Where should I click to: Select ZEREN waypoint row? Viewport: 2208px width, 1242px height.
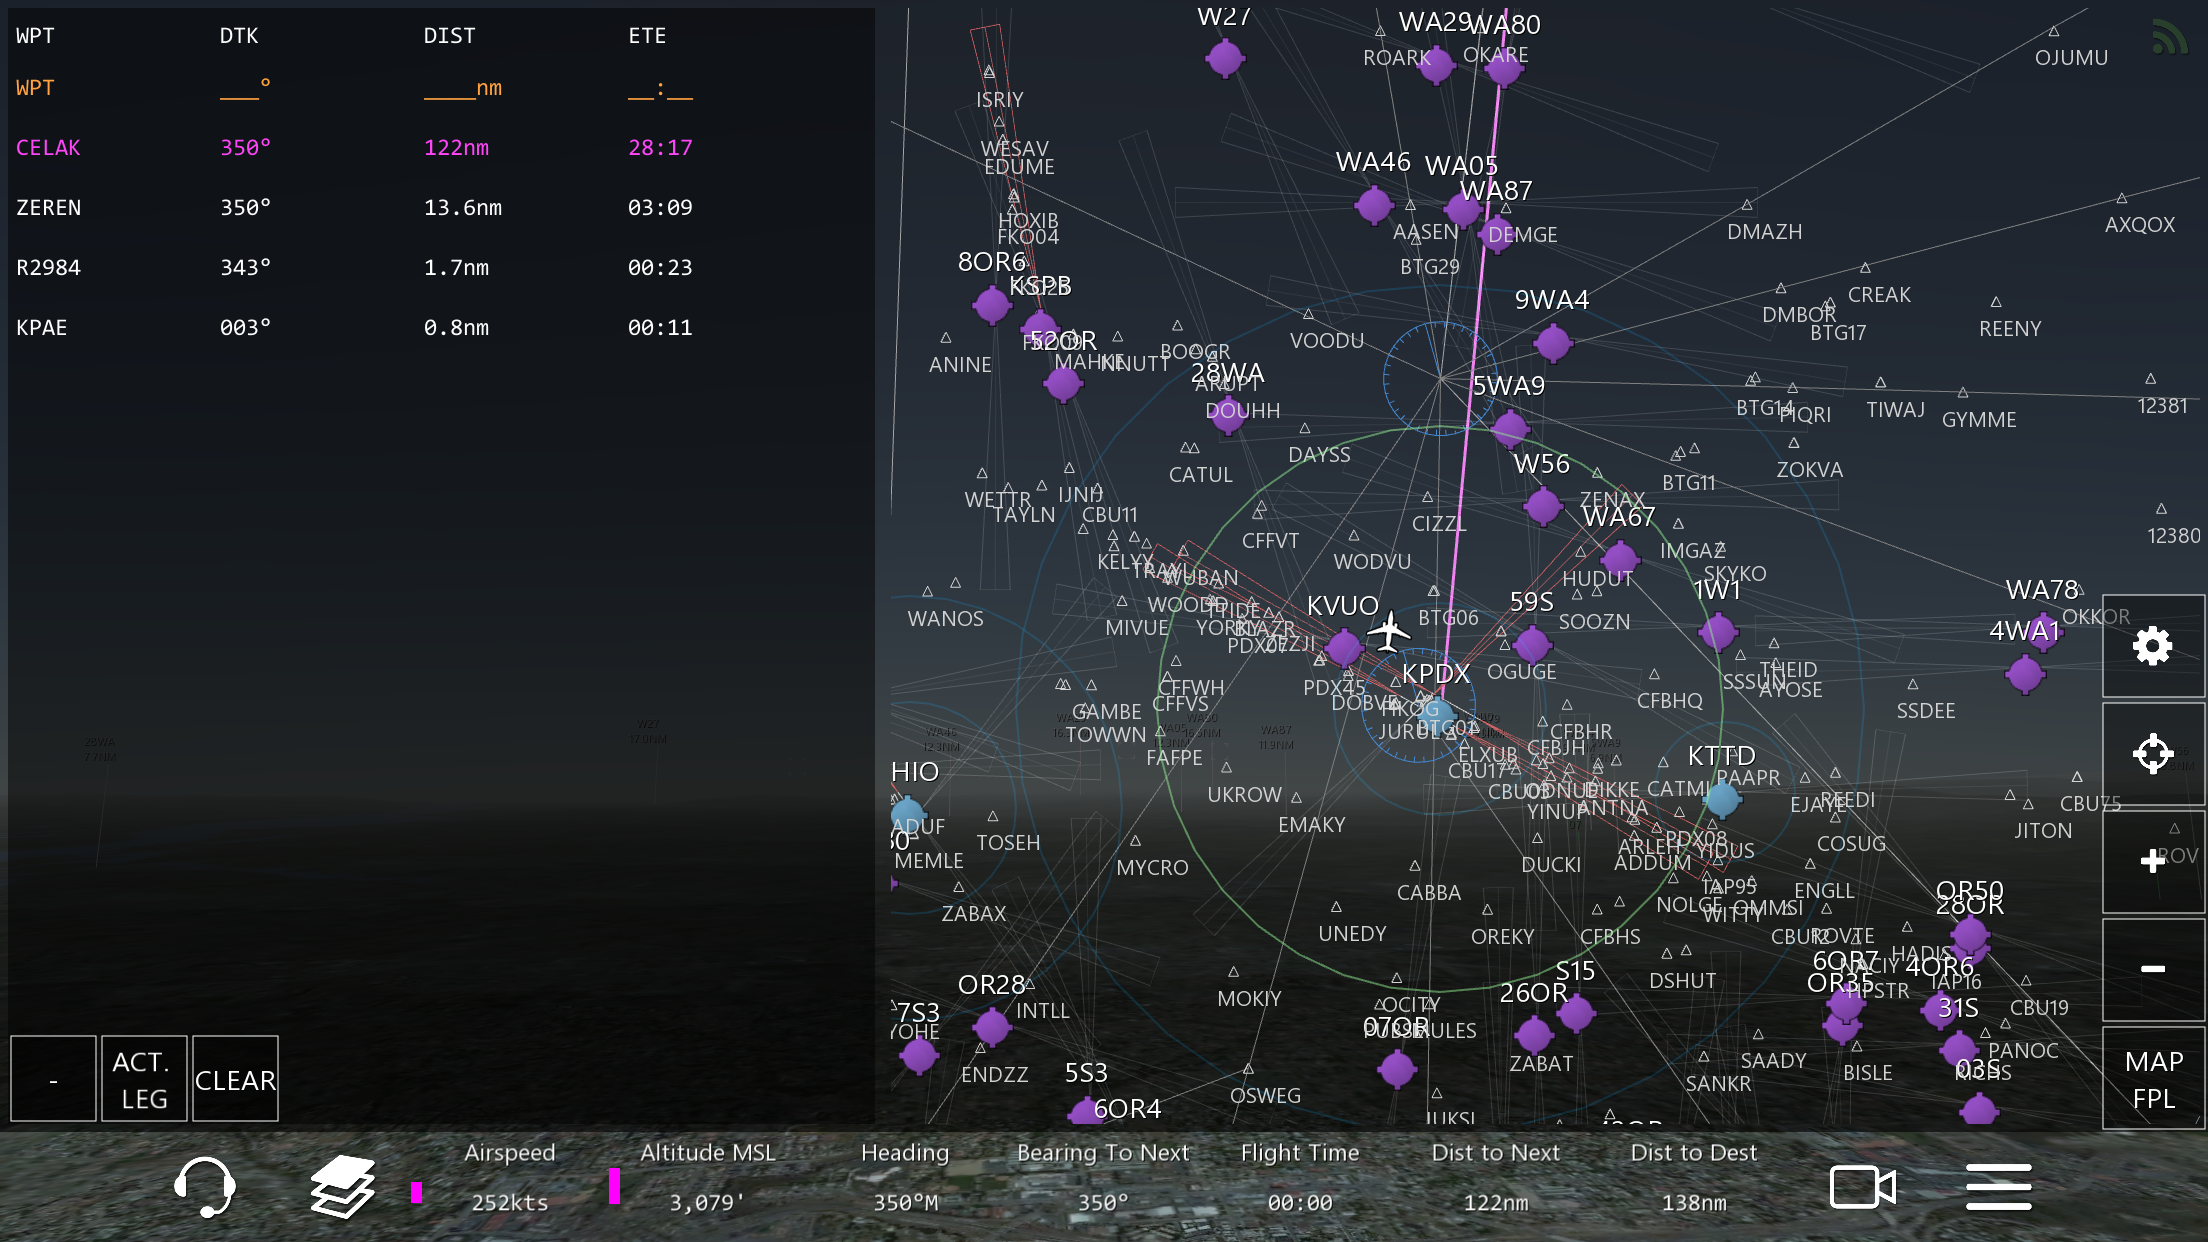48,208
